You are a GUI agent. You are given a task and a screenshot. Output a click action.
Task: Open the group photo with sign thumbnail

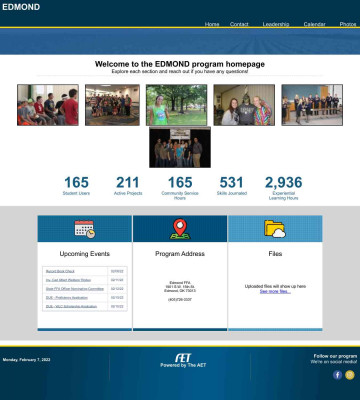click(180, 147)
